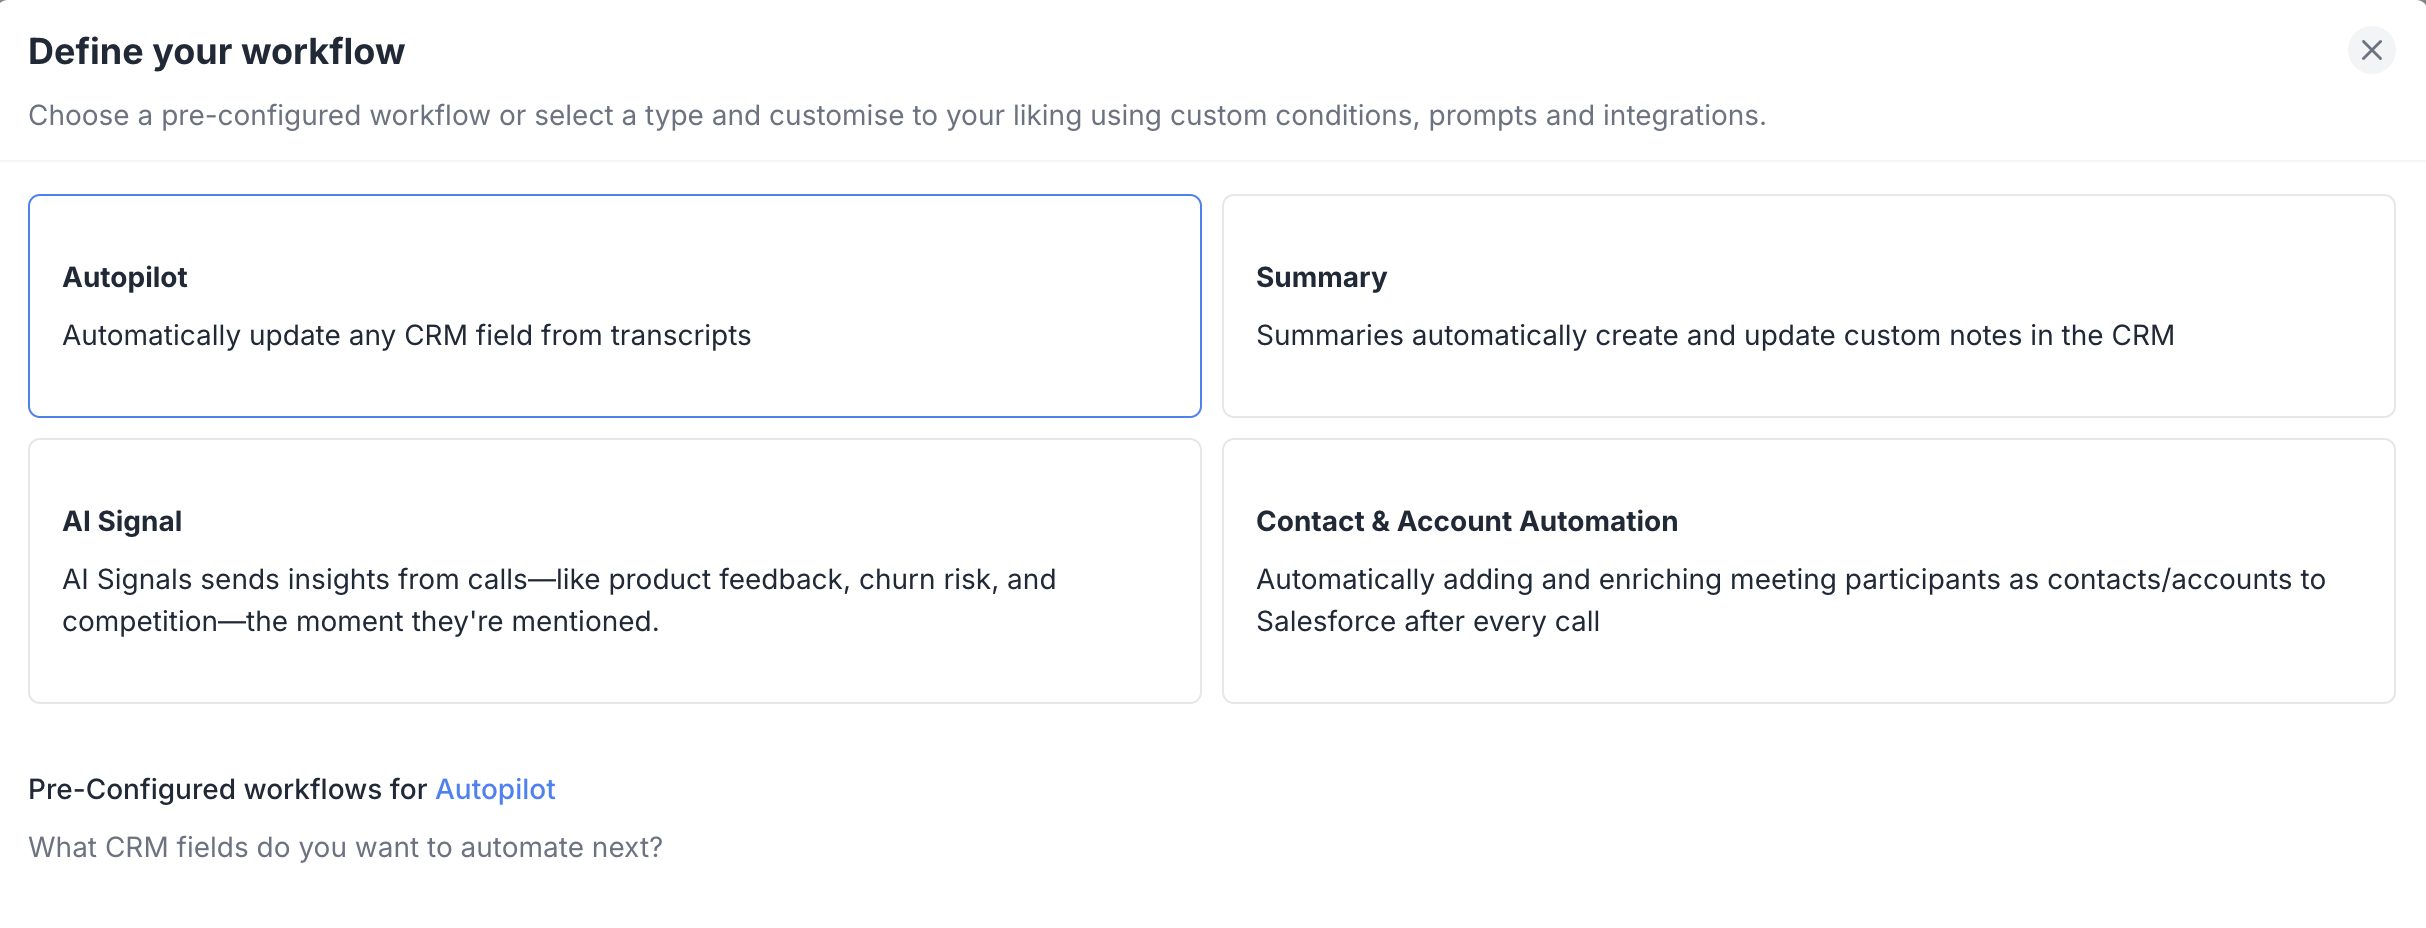Click the Autopilot card title text
Screen dimensions: 2426x928
125,277
